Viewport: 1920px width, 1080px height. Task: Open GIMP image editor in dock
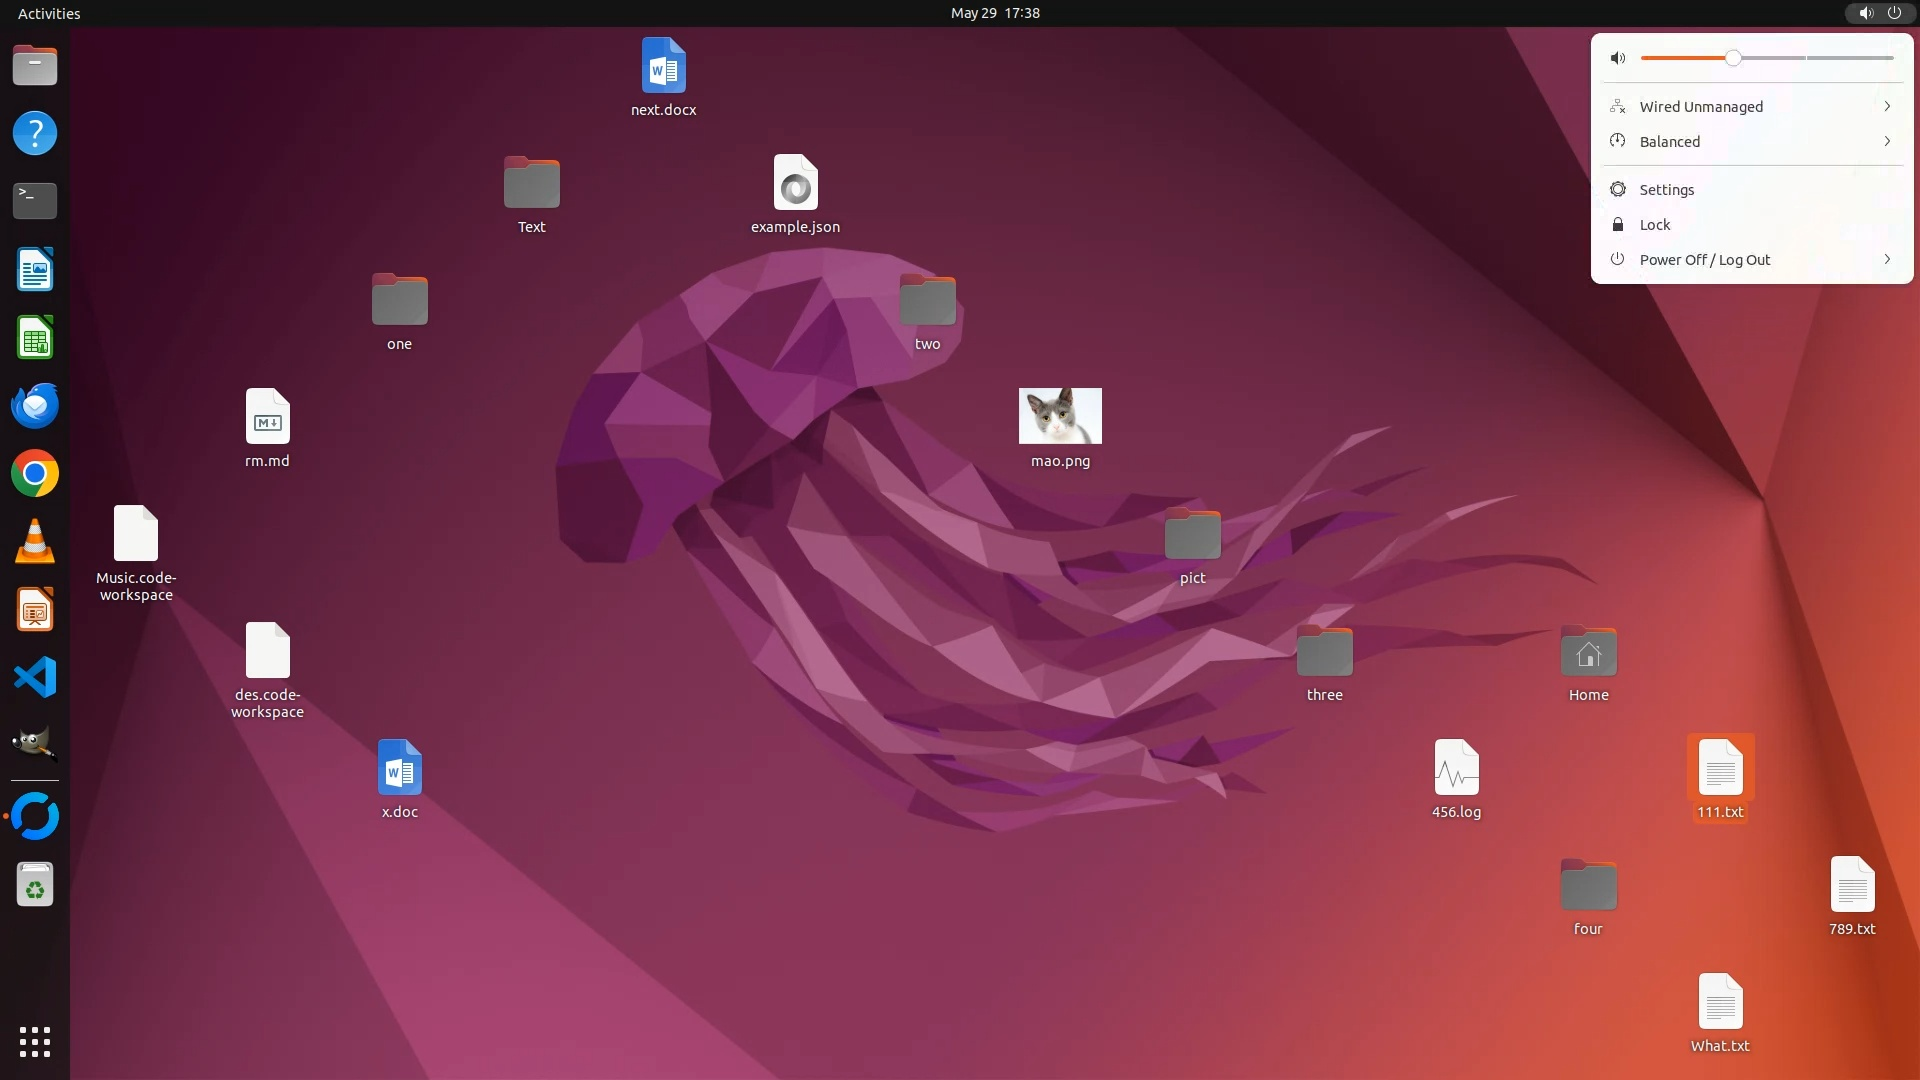(35, 745)
